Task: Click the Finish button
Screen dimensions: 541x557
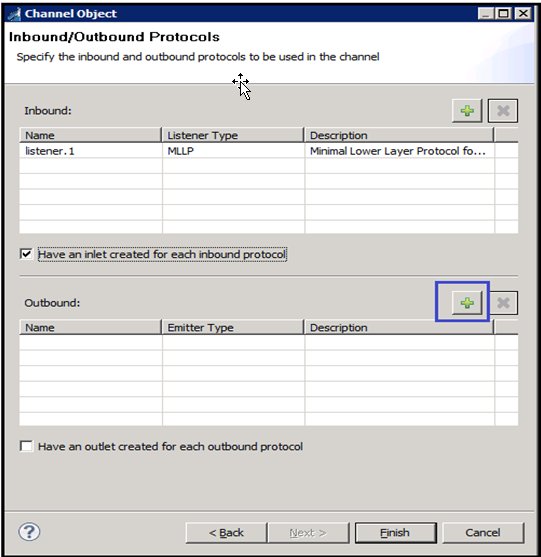Action: (395, 532)
